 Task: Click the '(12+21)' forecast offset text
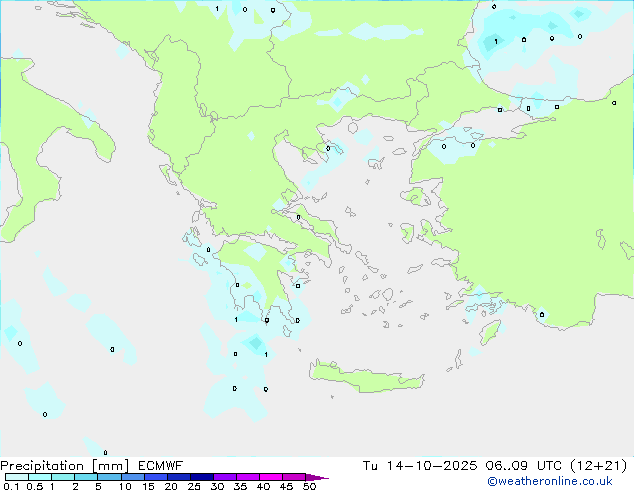click(599, 466)
